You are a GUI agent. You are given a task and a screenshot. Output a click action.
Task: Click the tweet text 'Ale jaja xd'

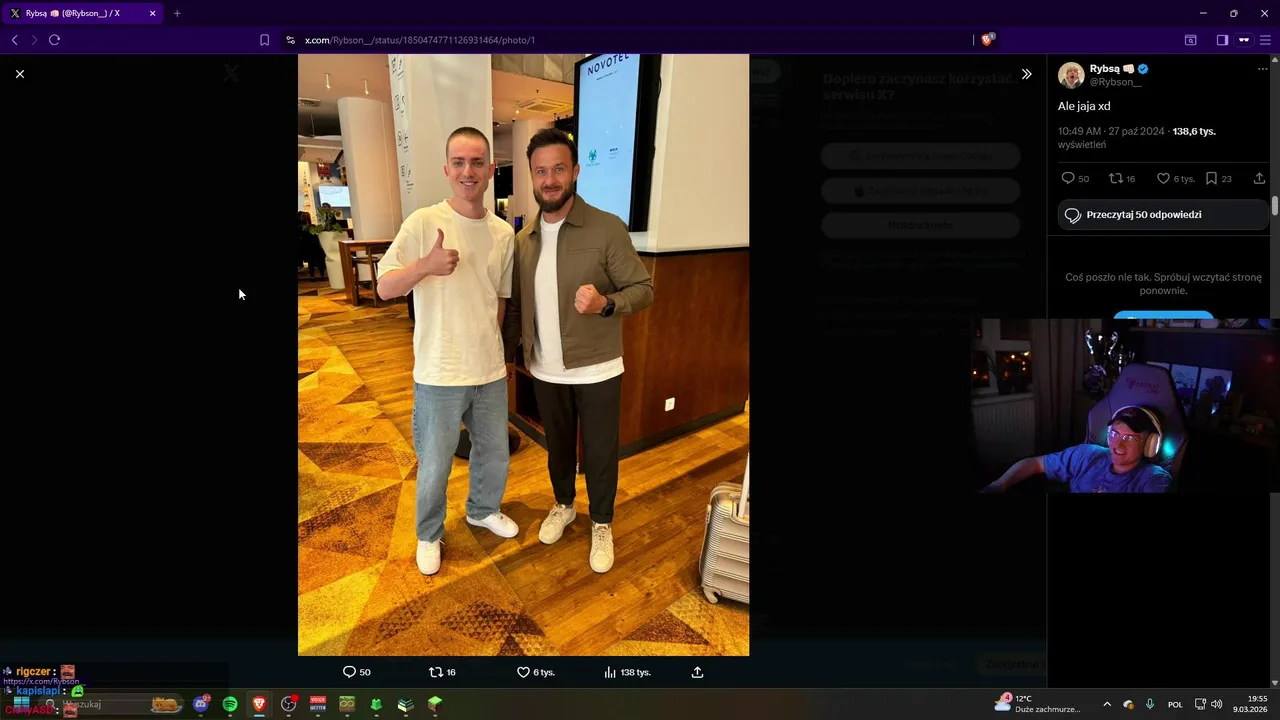point(1084,106)
